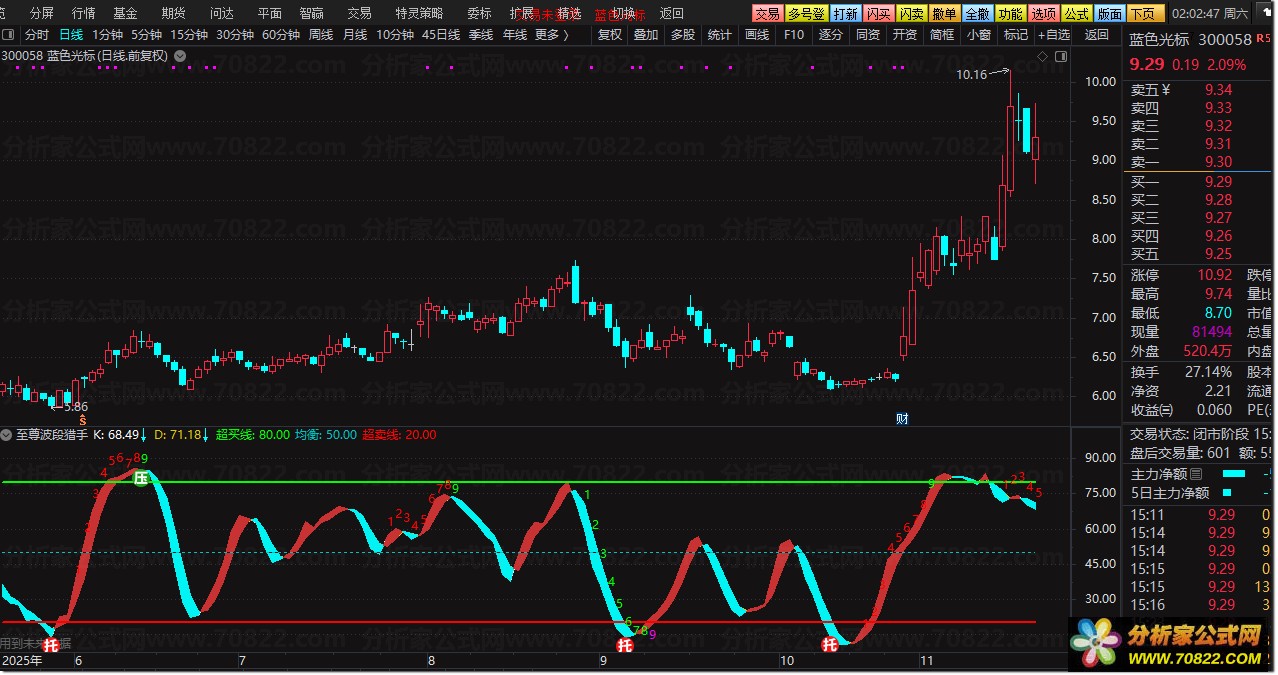Open the 分屏 menu
1278x675 pixels.
[42, 14]
